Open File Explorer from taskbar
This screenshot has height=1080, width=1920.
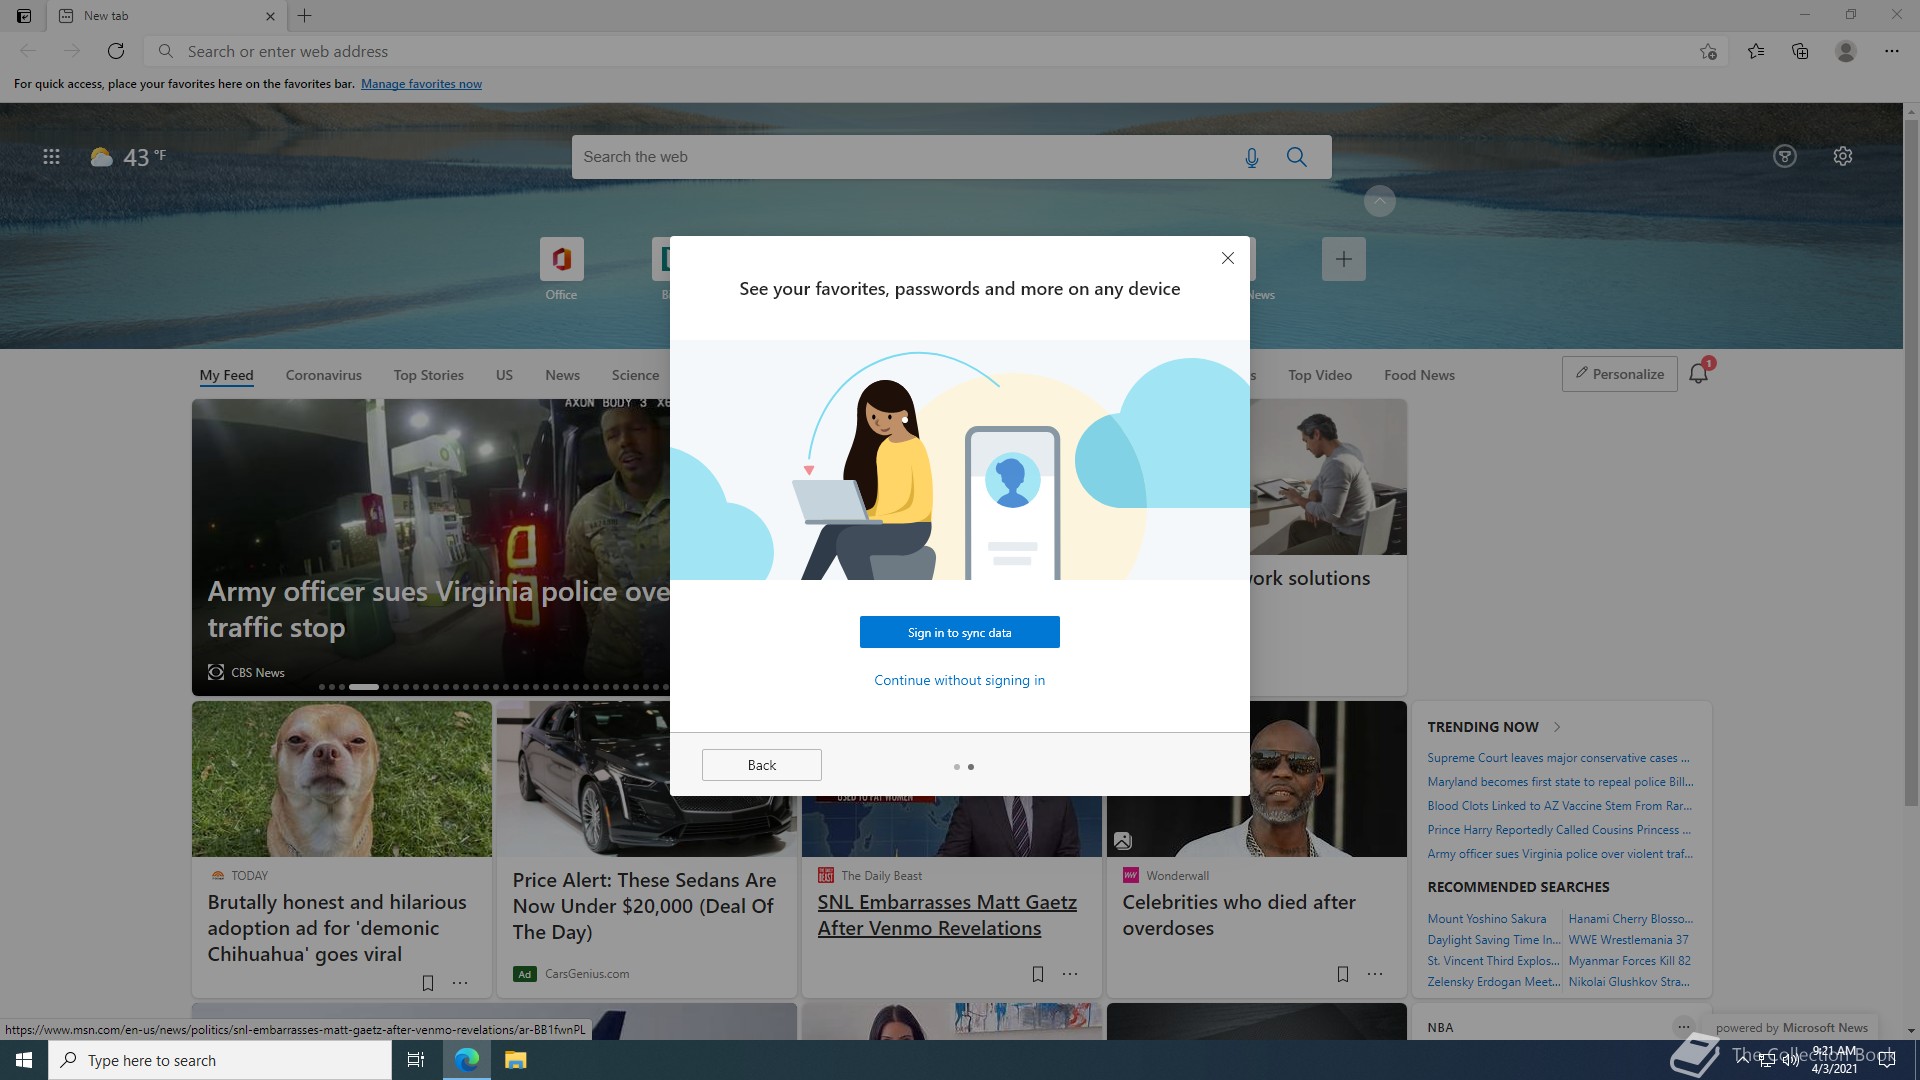(x=515, y=1060)
